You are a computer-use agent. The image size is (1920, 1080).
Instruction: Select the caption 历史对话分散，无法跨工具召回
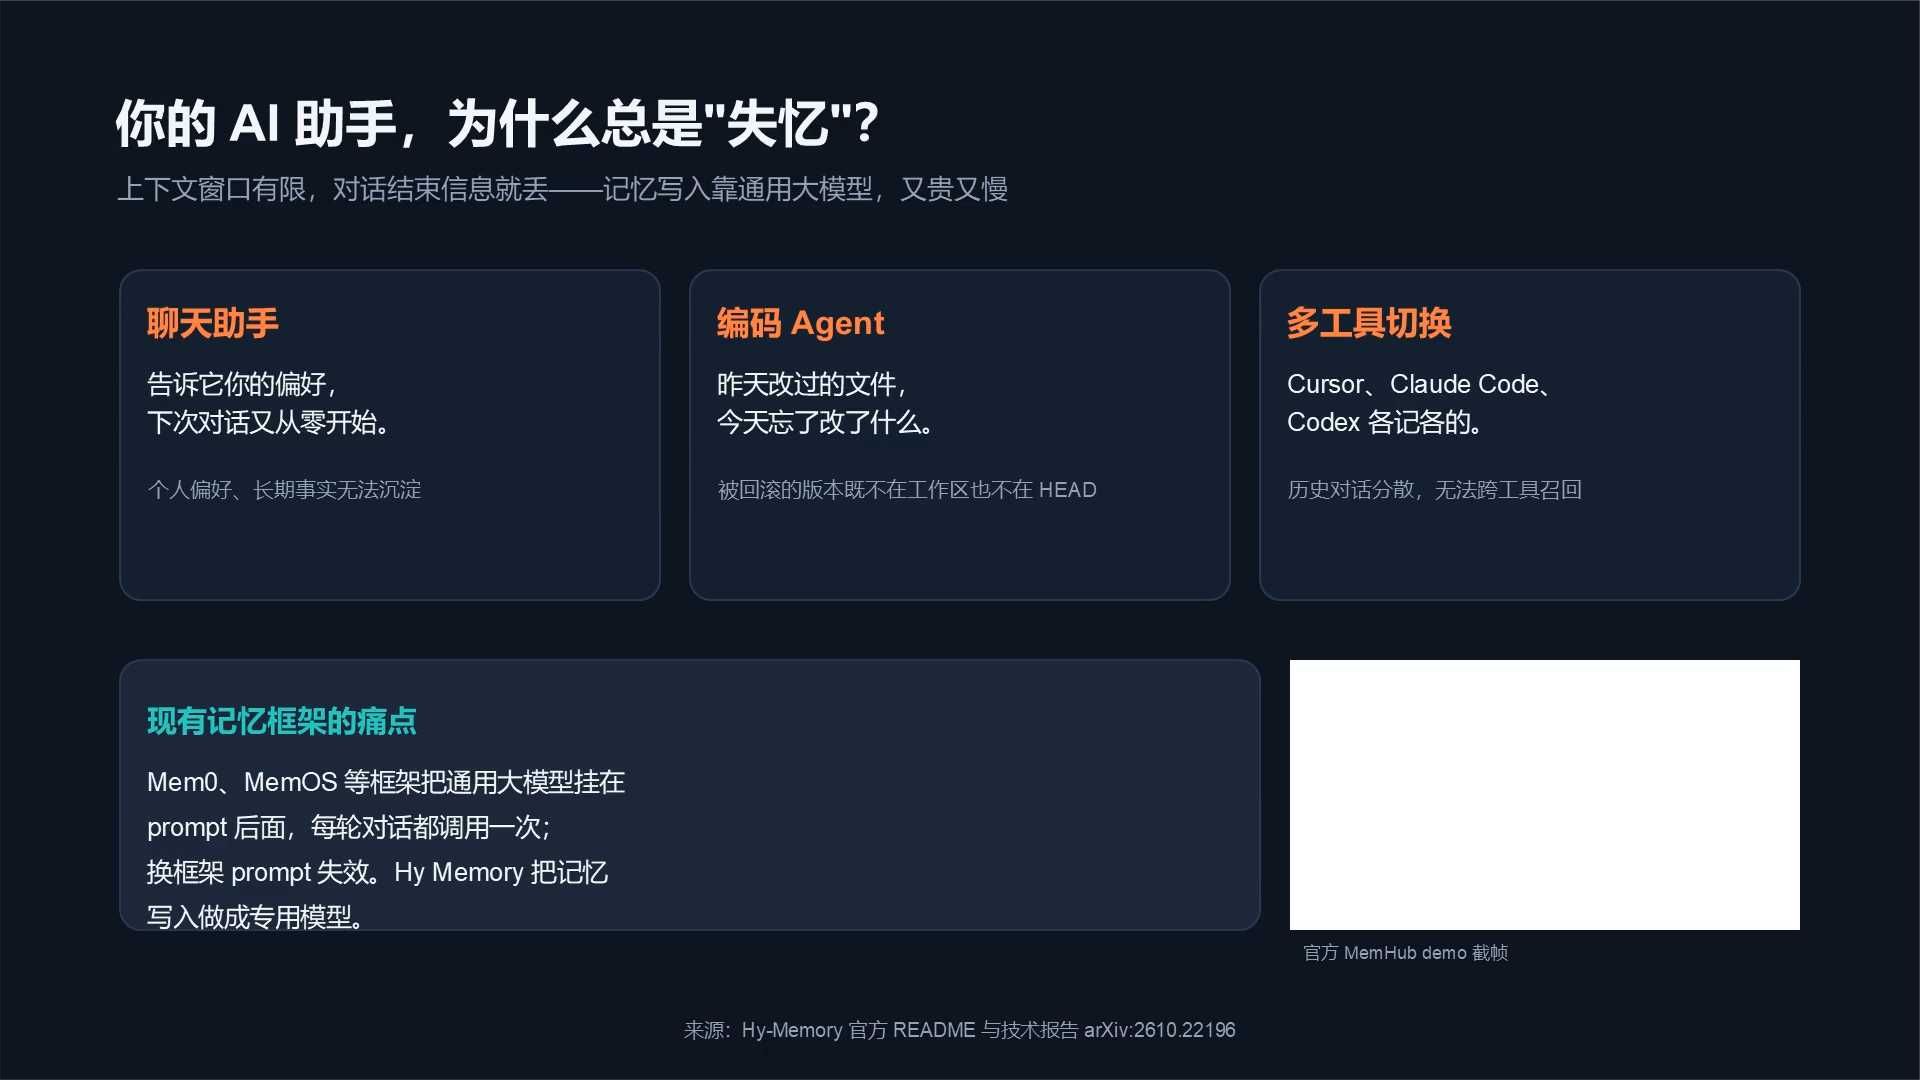pyautogui.click(x=1434, y=490)
